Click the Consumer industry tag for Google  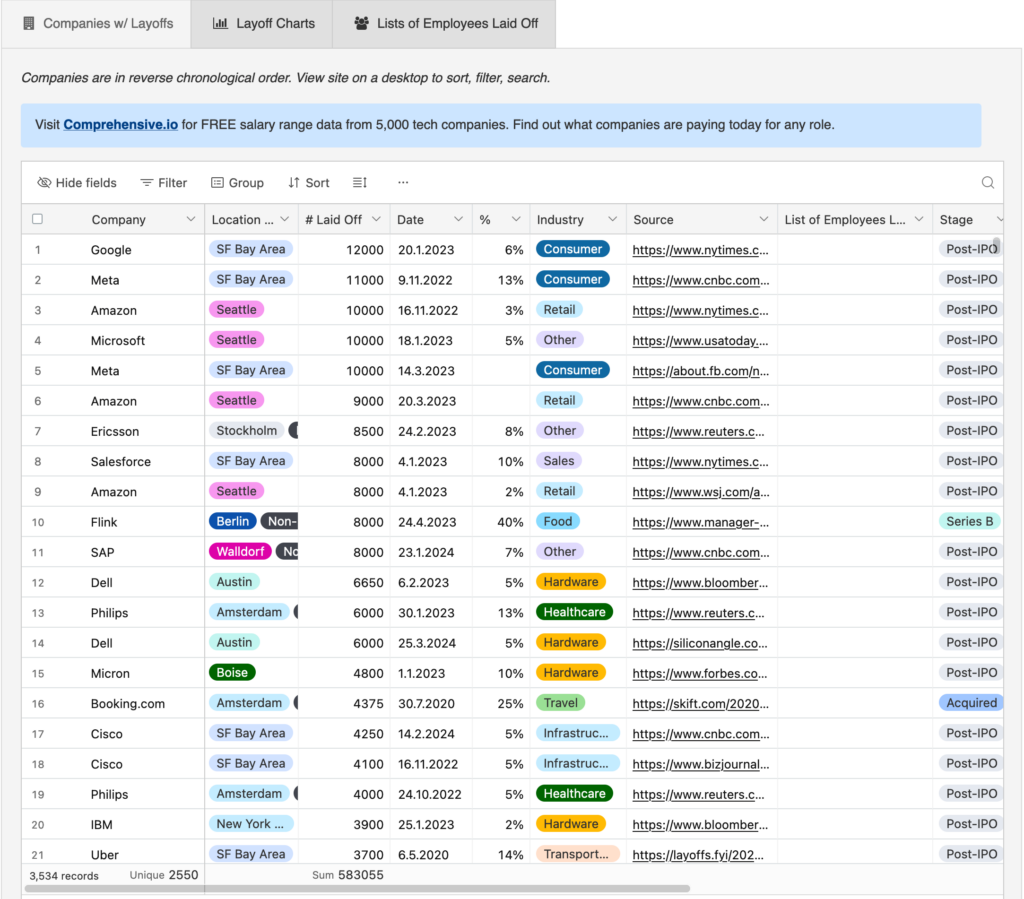[572, 249]
